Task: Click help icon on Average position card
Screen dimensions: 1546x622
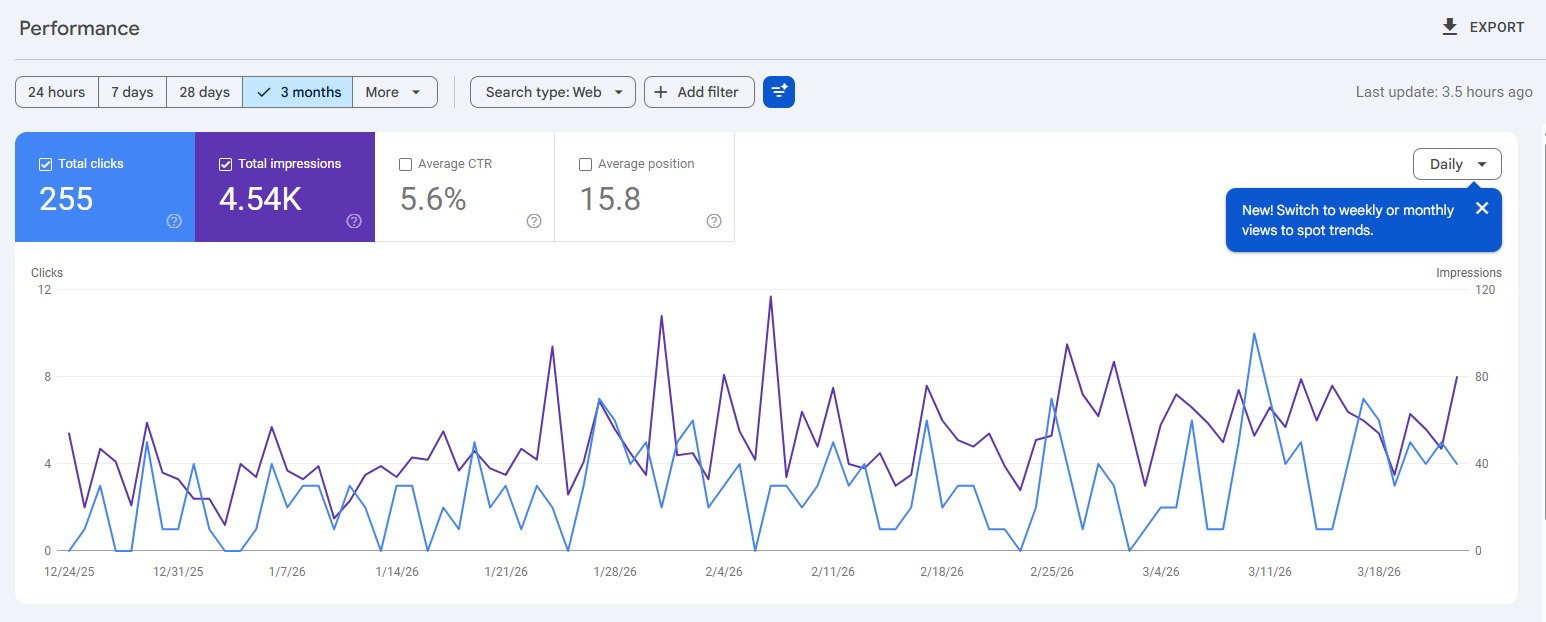Action: tap(714, 221)
